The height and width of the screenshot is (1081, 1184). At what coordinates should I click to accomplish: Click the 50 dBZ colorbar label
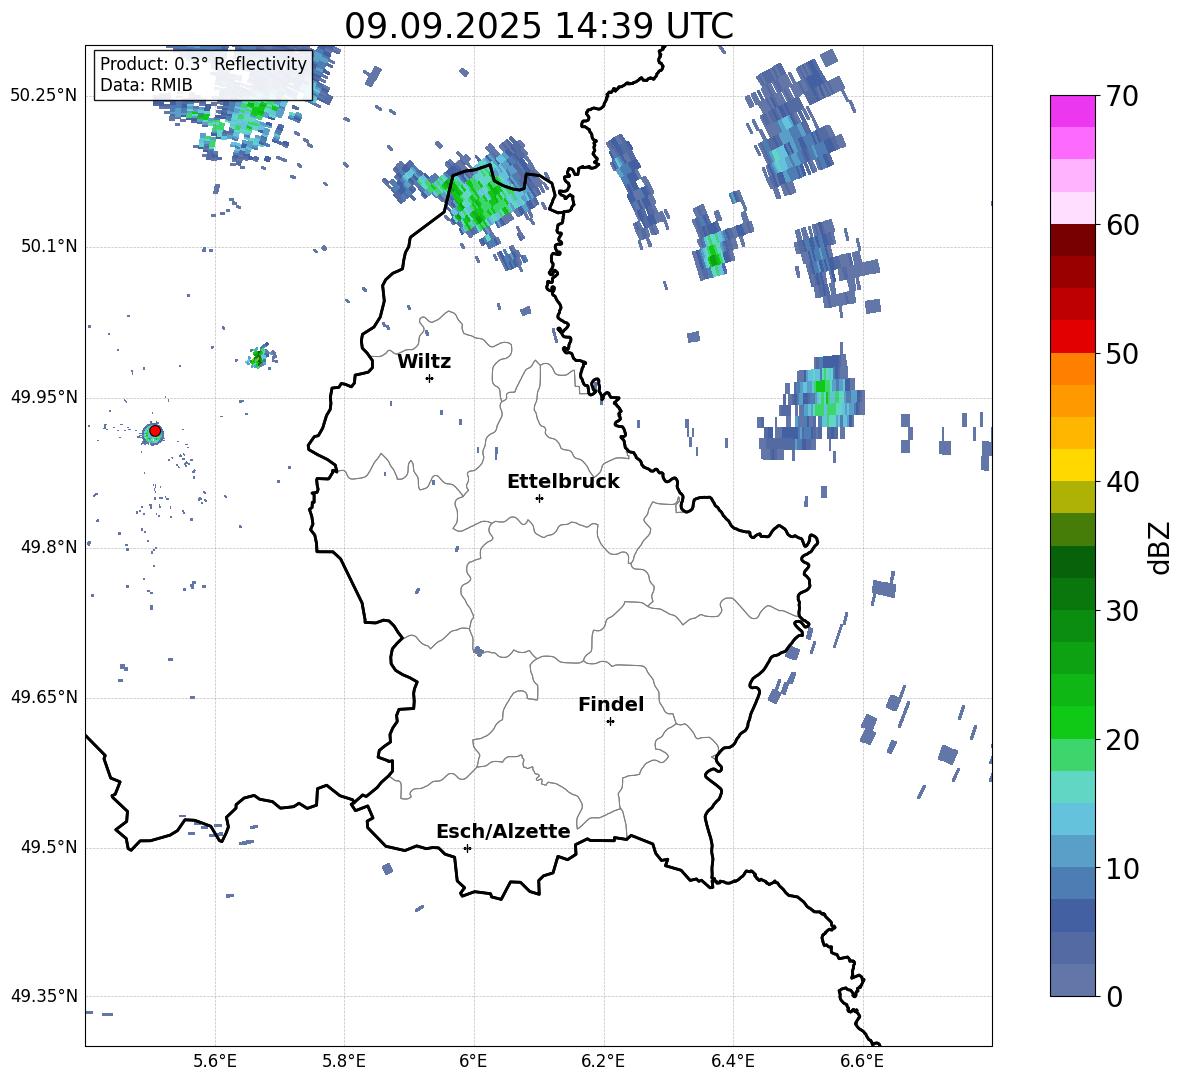(1121, 354)
